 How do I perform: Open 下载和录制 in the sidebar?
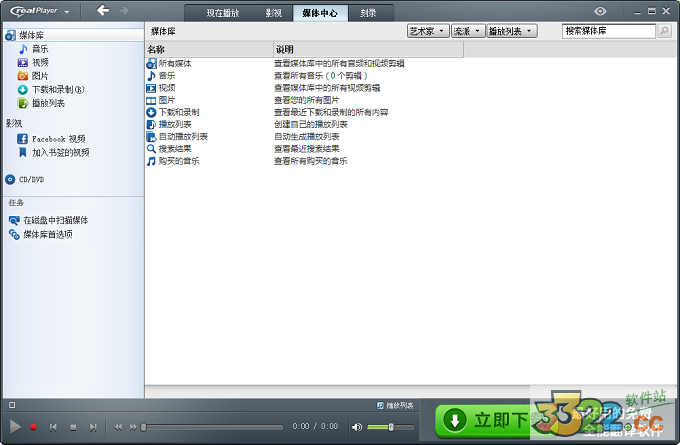pyautogui.click(x=51, y=90)
